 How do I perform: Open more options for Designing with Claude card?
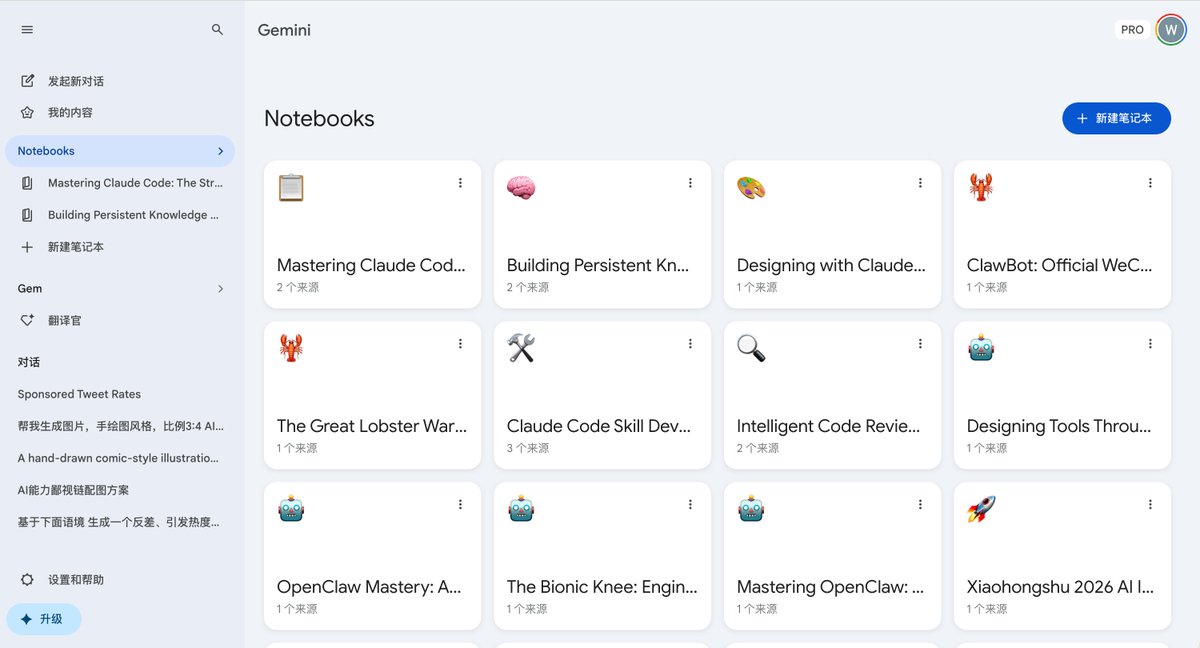point(920,183)
